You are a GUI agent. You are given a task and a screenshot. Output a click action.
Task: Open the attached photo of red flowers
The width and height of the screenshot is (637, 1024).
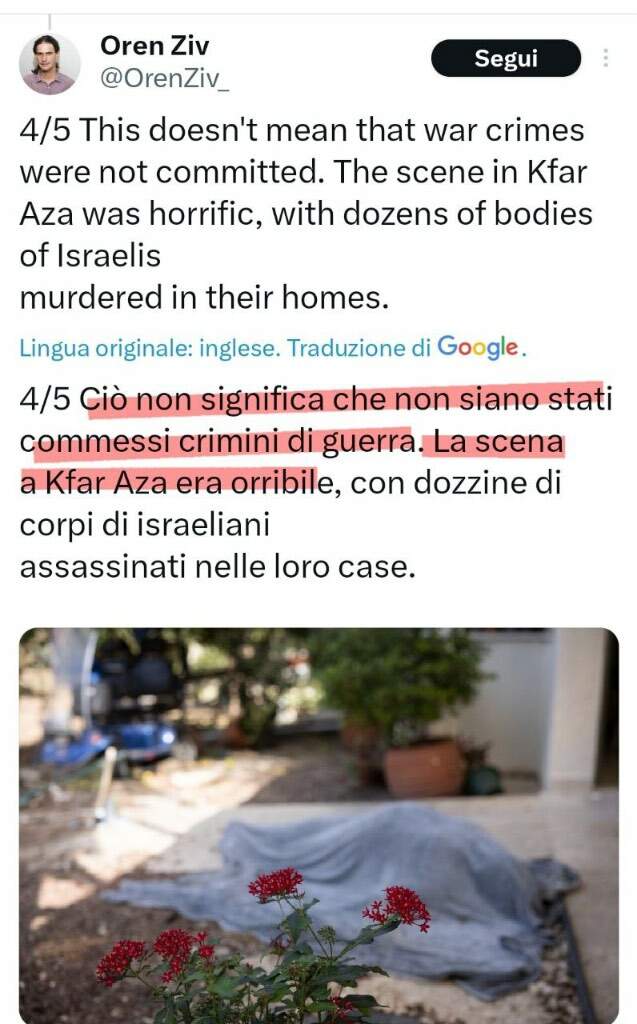point(319,825)
